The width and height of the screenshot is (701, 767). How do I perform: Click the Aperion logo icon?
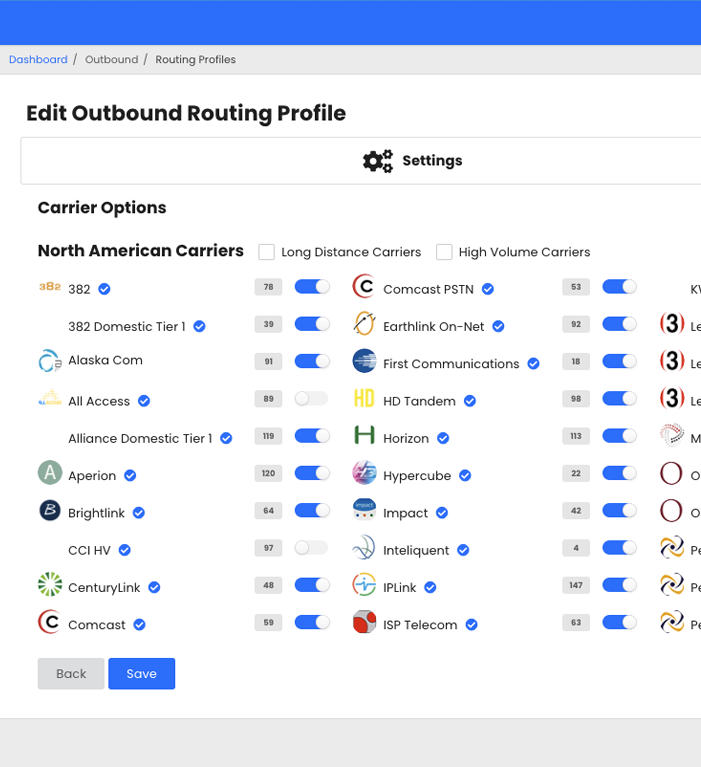coord(50,473)
